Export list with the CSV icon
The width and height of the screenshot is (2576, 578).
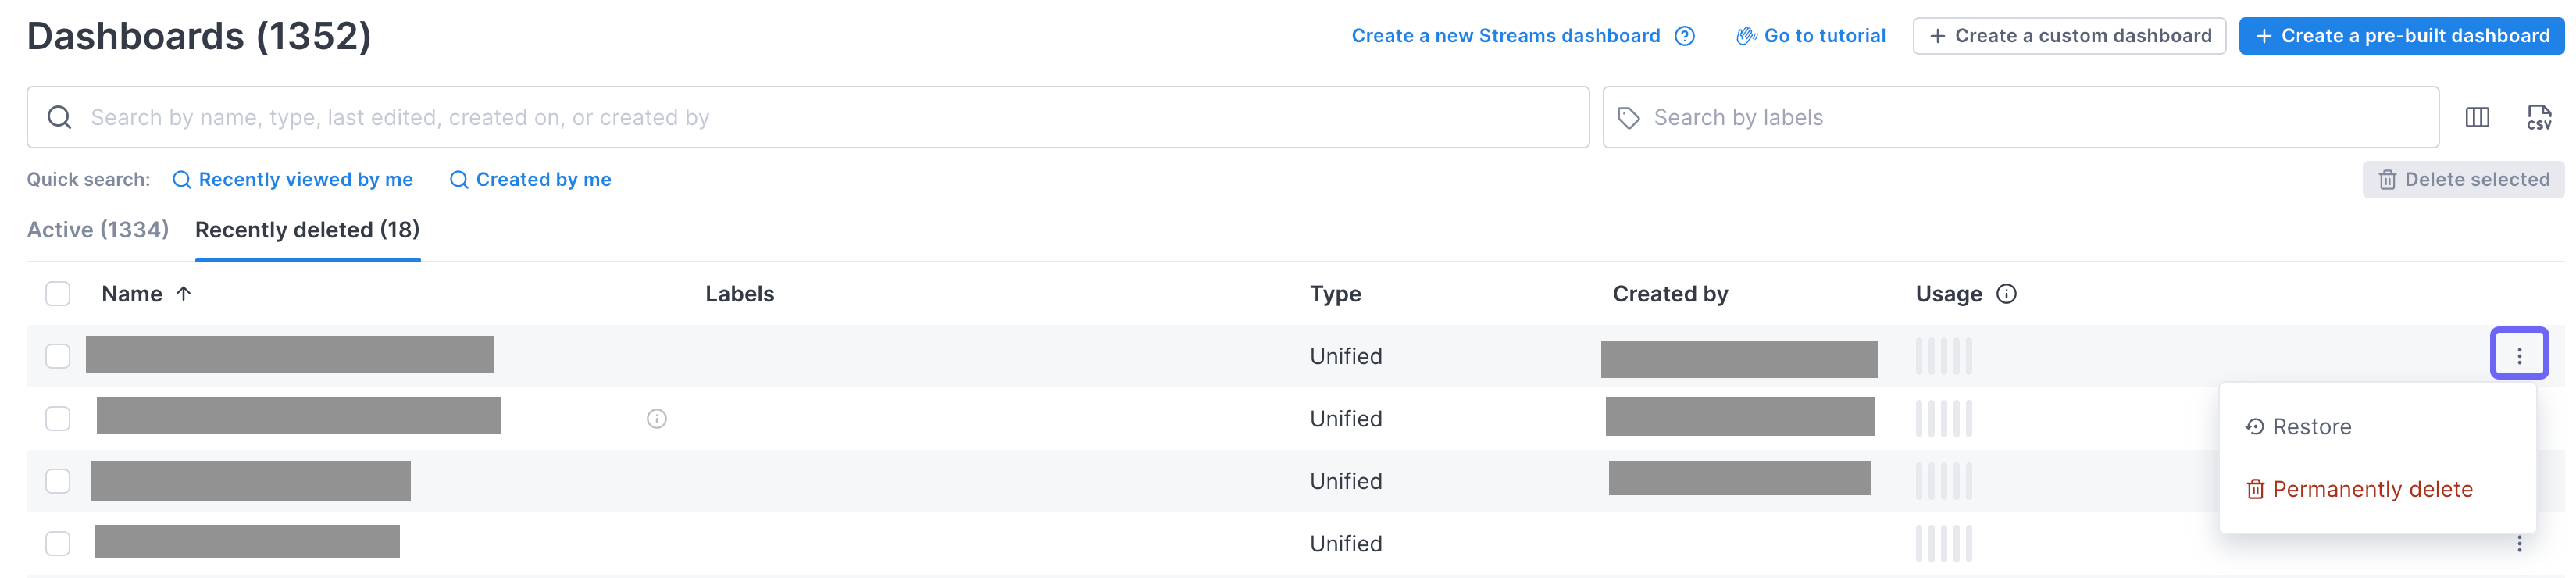click(2539, 117)
